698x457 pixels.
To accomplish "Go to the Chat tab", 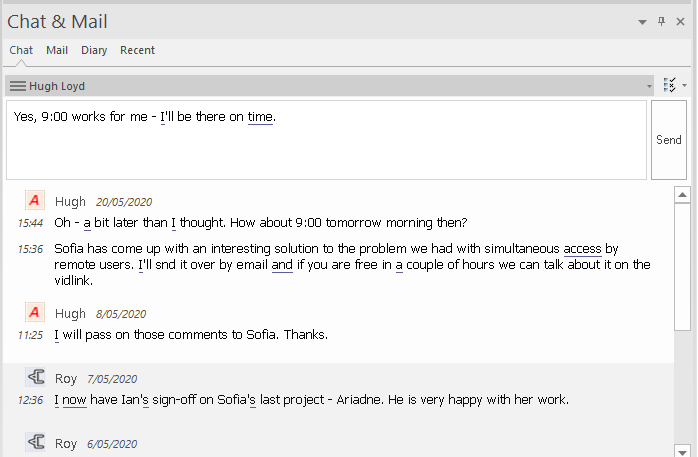I will (x=21, y=50).
